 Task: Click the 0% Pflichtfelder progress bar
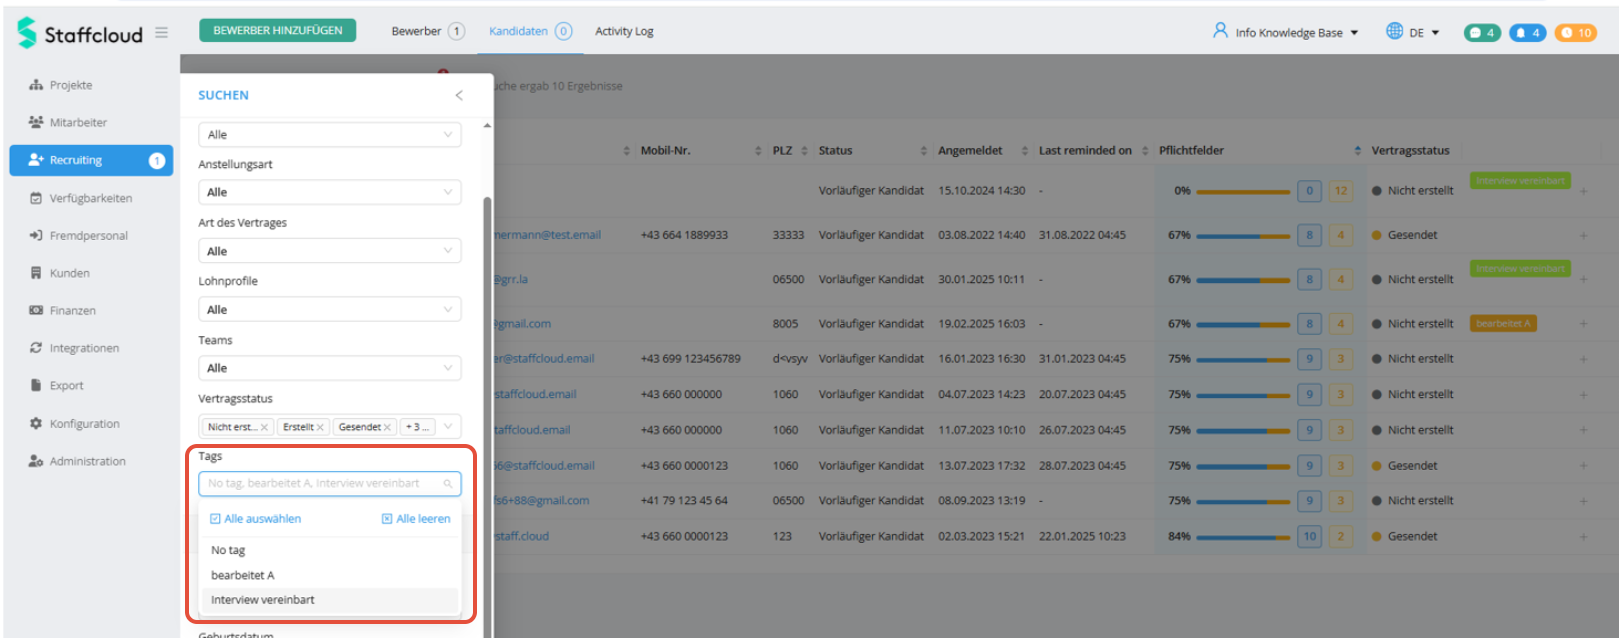coord(1243,191)
